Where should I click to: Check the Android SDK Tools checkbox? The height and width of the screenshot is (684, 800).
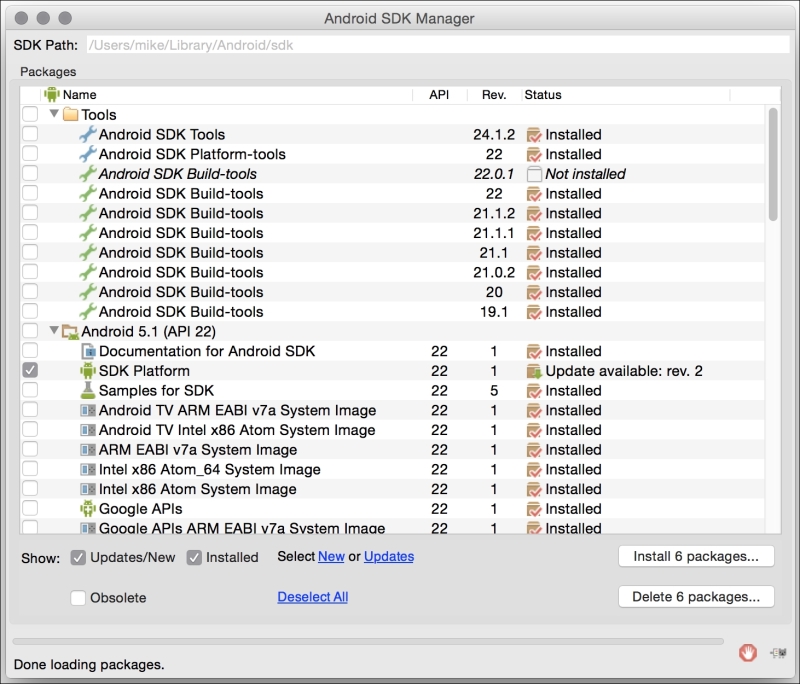[30, 134]
